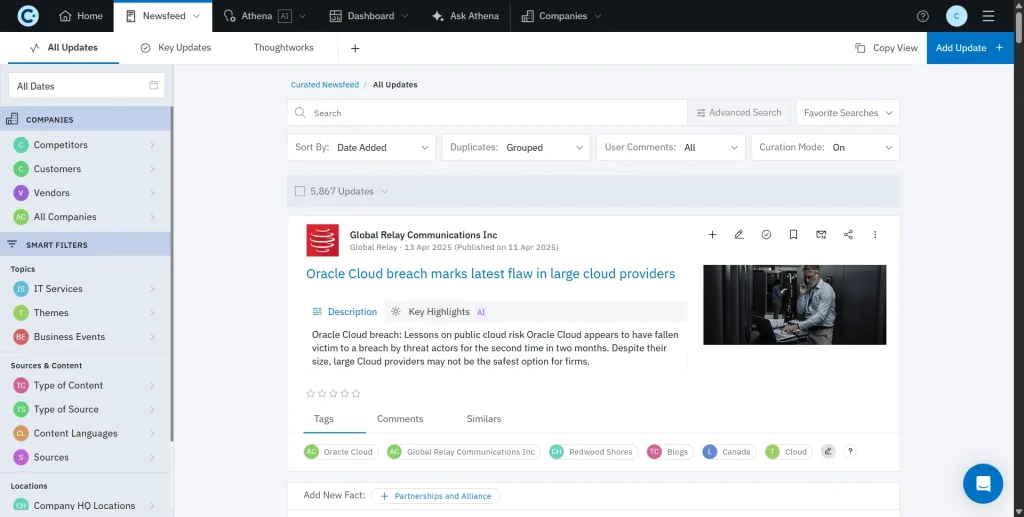Click the Add Update button
This screenshot has width=1024, height=517.
(x=969, y=48)
